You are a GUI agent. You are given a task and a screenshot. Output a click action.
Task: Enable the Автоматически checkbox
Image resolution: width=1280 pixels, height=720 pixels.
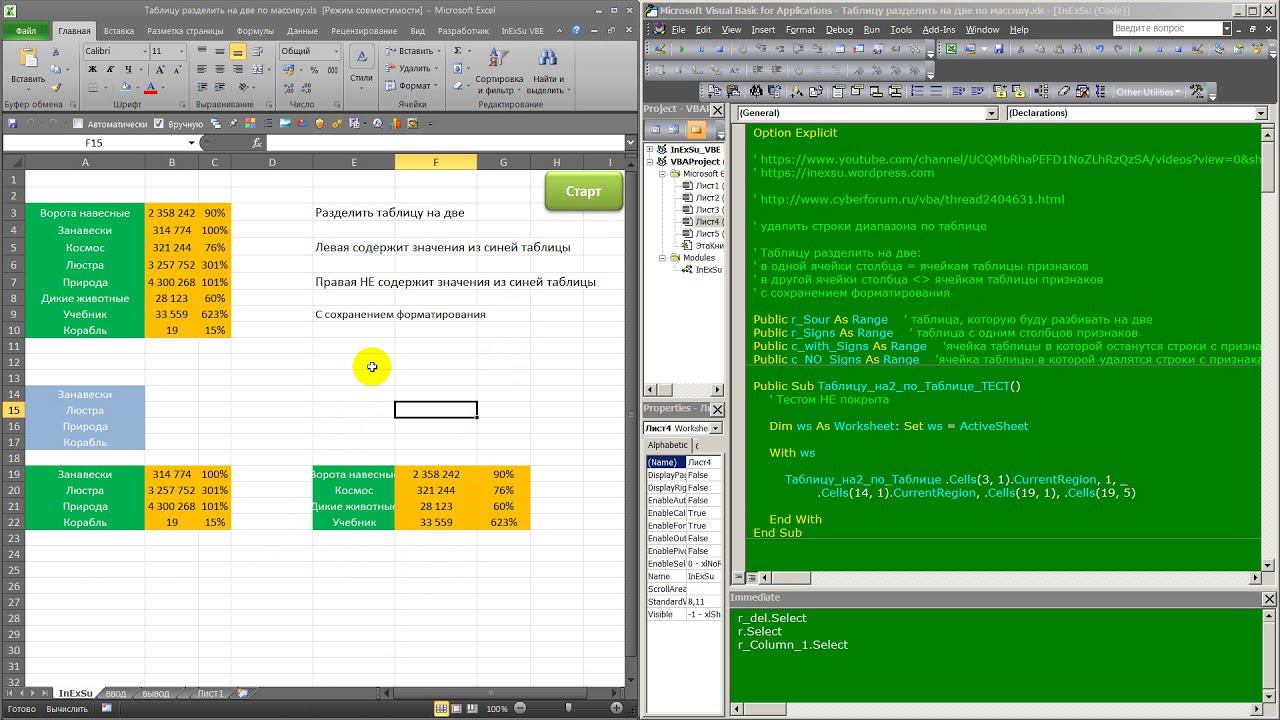(78, 124)
